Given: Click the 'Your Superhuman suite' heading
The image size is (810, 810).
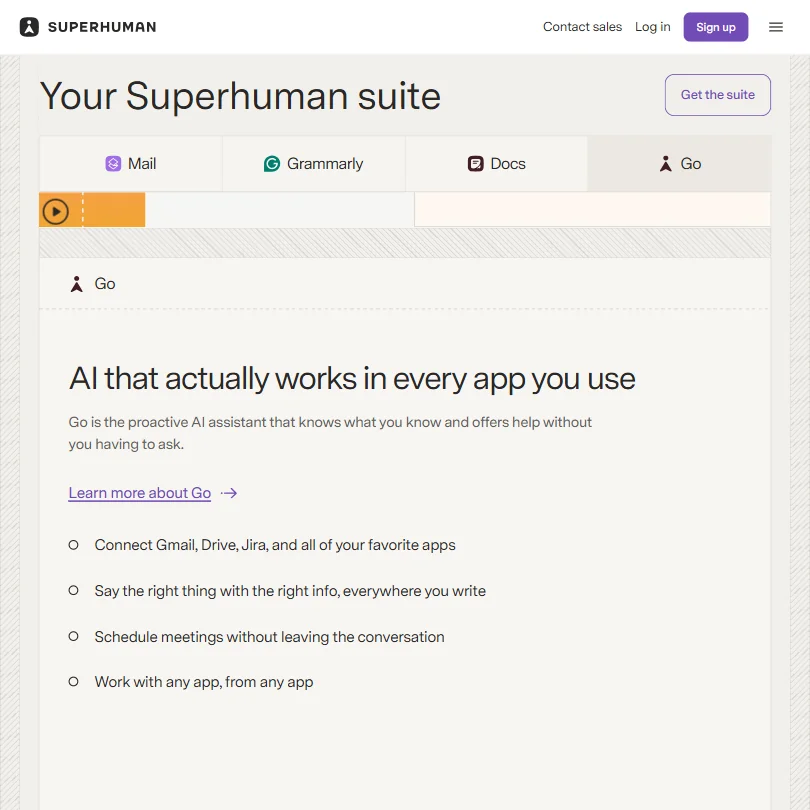Looking at the screenshot, I should pos(240,96).
